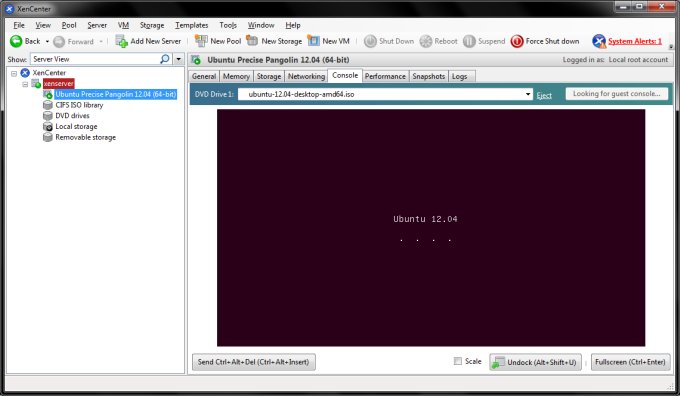This screenshot has height=396, width=680.
Task: Click inside the Ubuntu 12.04 console screen
Action: tap(431, 227)
